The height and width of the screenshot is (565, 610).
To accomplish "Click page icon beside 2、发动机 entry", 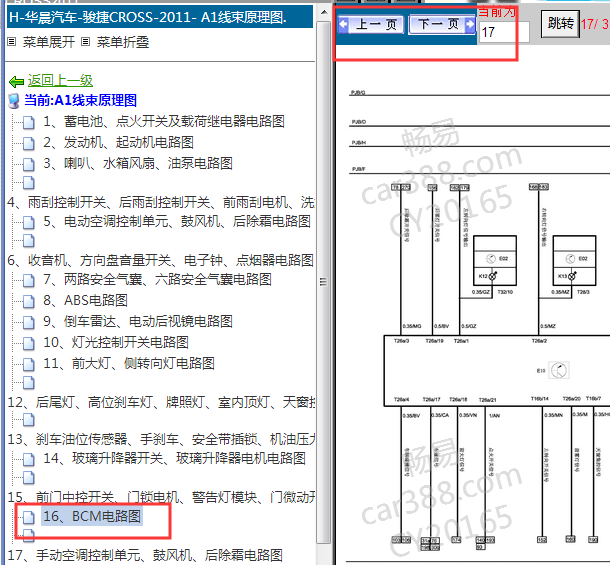I will point(28,144).
